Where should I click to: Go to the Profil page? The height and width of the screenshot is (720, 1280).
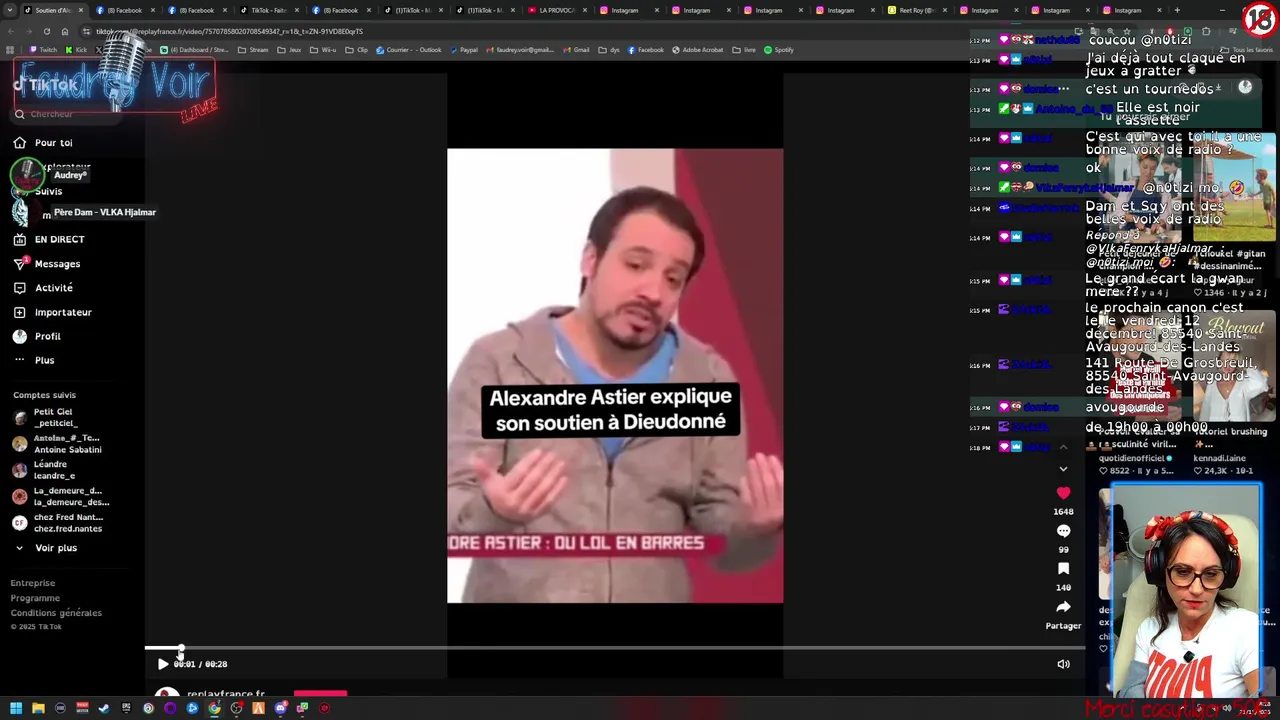(x=38, y=336)
